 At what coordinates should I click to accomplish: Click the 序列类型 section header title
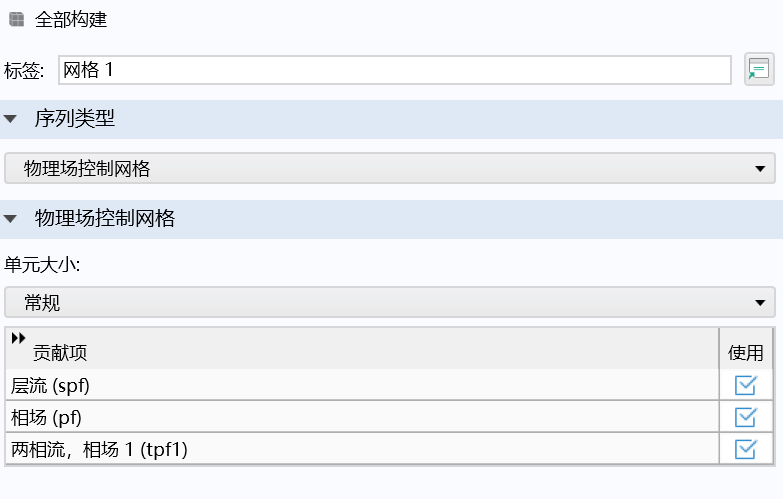tap(75, 119)
